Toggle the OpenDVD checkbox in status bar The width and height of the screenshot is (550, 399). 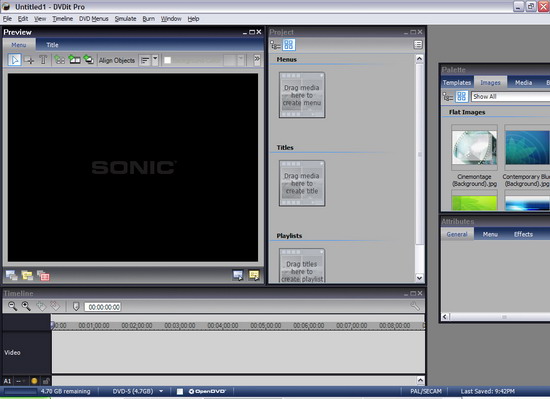(x=180, y=392)
